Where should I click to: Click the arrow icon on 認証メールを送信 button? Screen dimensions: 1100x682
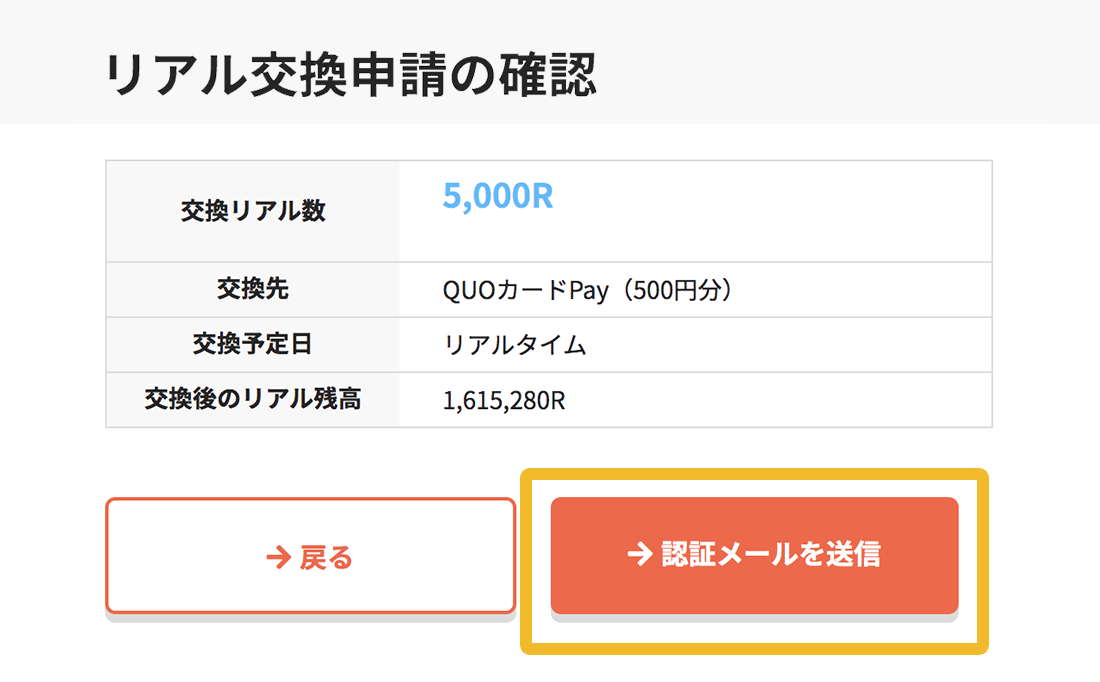point(640,554)
